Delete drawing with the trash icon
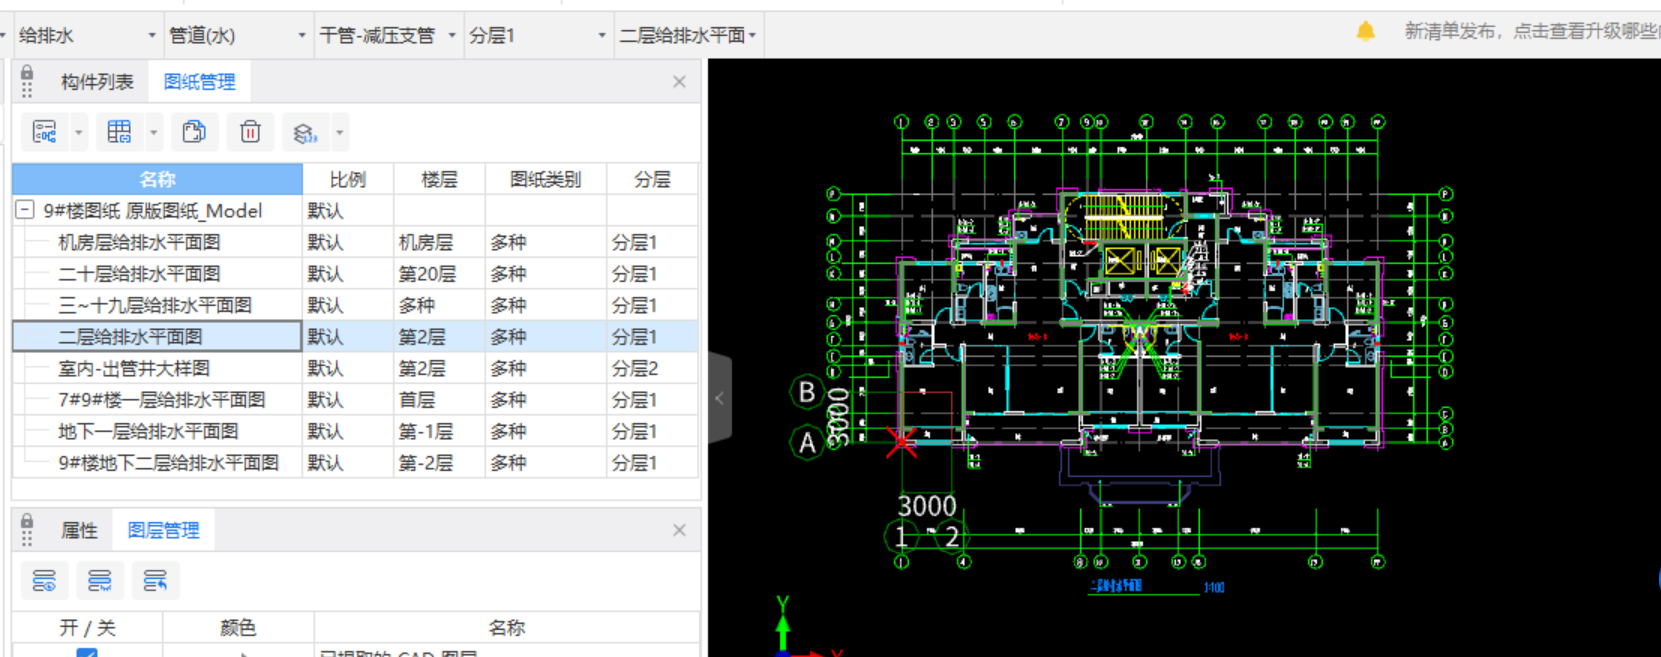This screenshot has width=1661, height=657. coord(250,132)
